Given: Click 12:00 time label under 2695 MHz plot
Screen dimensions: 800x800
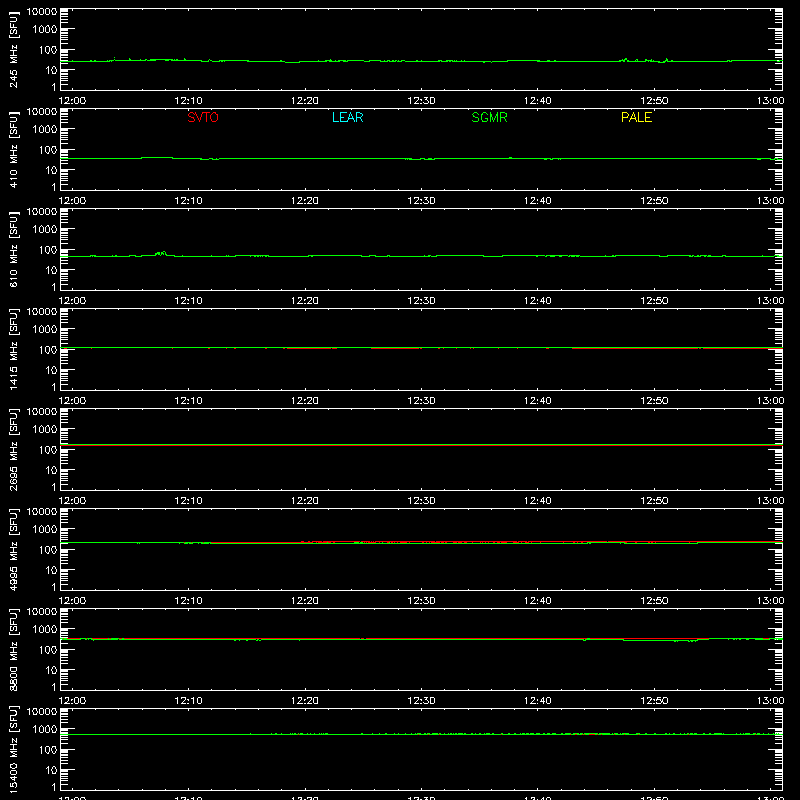Looking at the screenshot, I should tap(72, 501).
